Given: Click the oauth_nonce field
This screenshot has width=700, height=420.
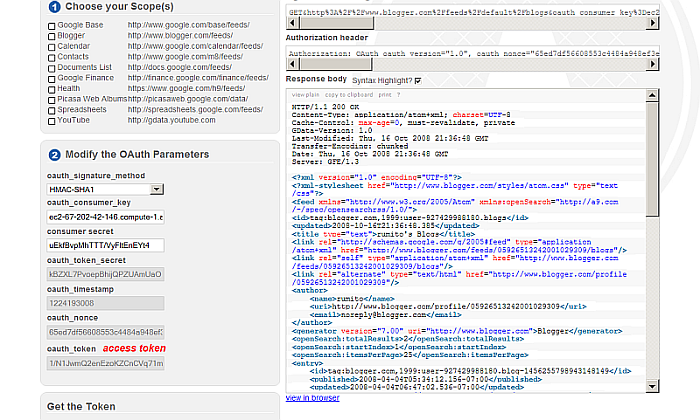Looking at the screenshot, I should pos(105,332).
